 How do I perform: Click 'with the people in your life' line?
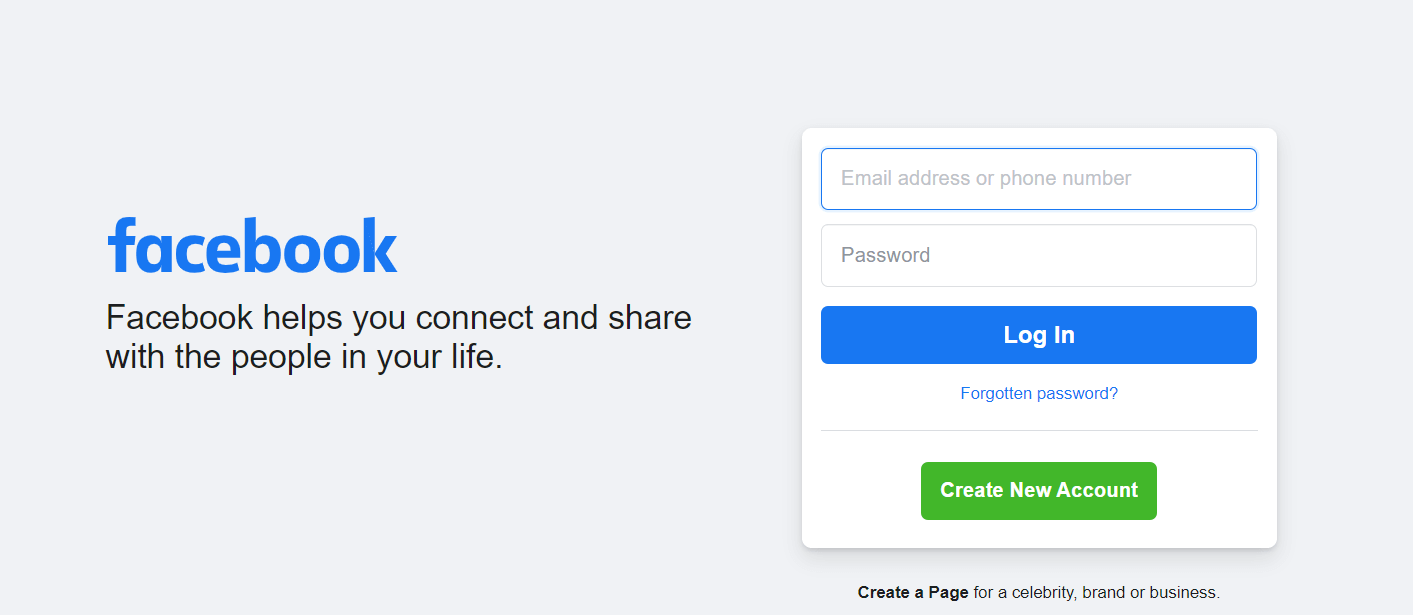click(x=304, y=357)
